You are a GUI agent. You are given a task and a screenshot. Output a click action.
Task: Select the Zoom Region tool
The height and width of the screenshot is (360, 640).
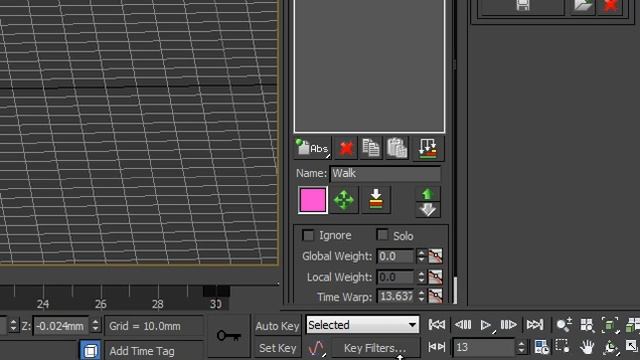pyautogui.click(x=562, y=347)
